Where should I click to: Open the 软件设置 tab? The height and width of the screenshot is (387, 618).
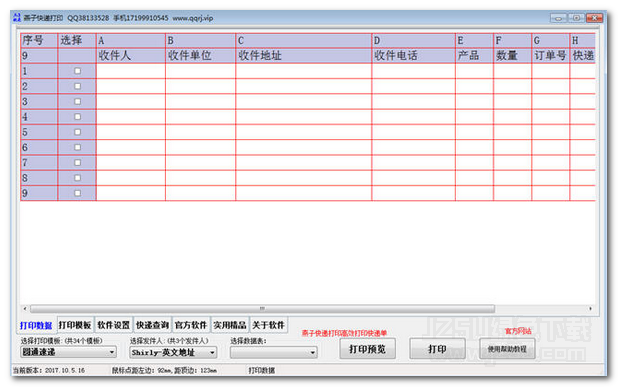point(114,325)
